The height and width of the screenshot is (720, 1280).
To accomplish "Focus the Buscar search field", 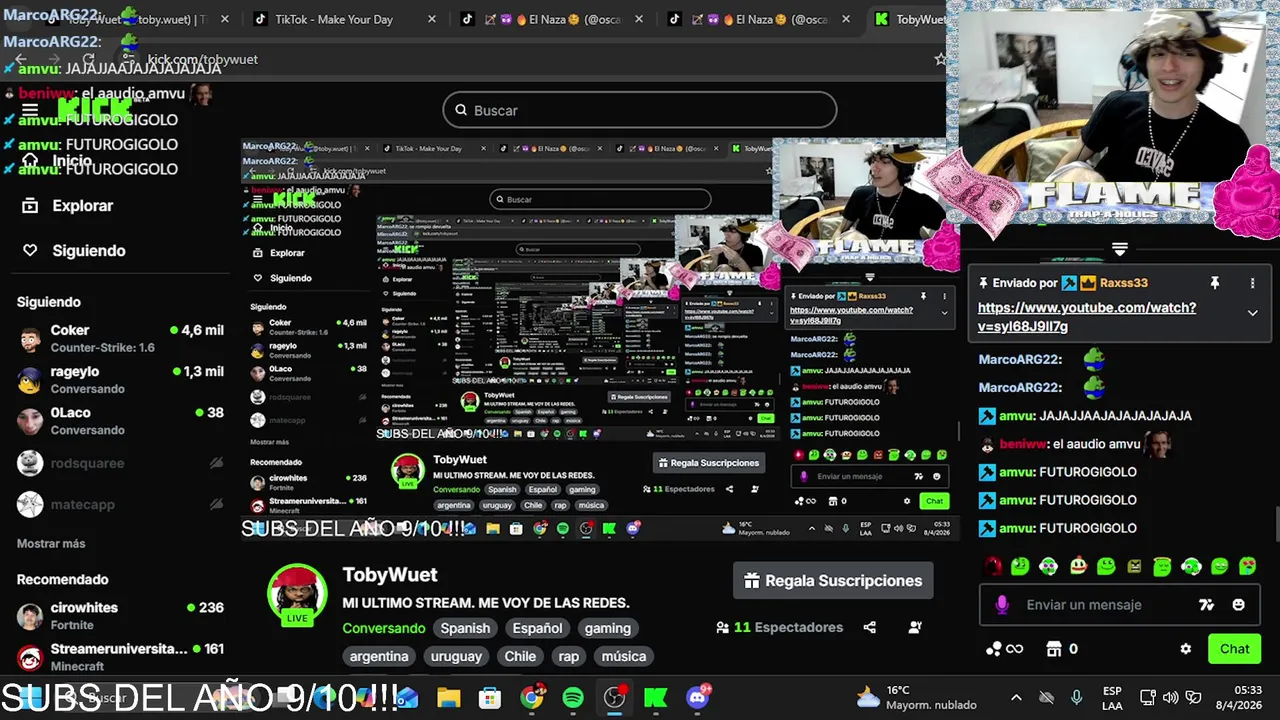I will [x=640, y=110].
